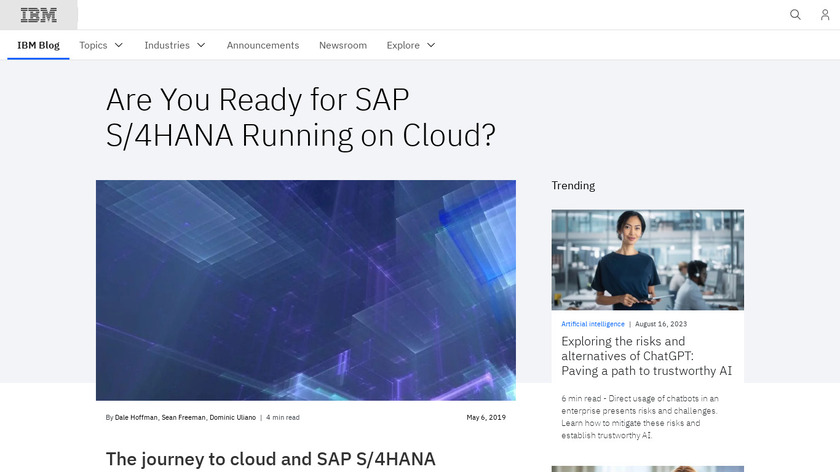The image size is (840, 472).
Task: Click author name Sean Freeman
Action: point(183,417)
